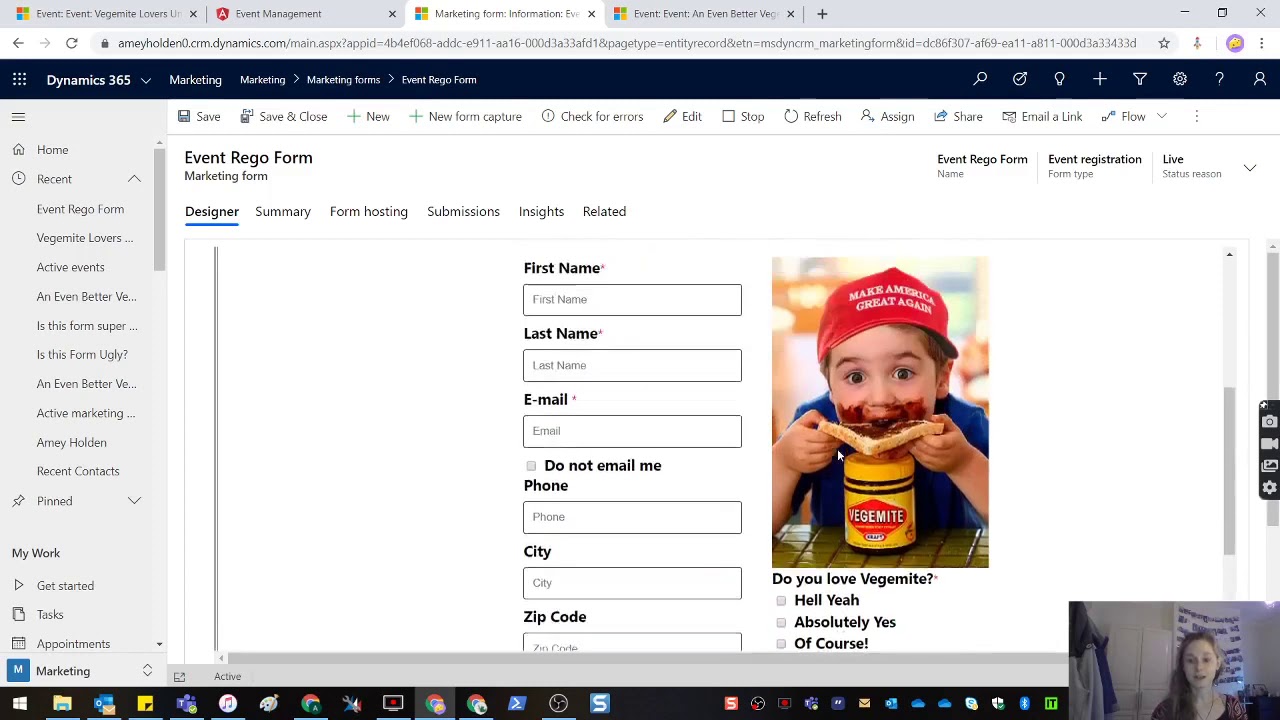This screenshot has width=1280, height=720.
Task: Click the First Name input field
Action: click(632, 300)
